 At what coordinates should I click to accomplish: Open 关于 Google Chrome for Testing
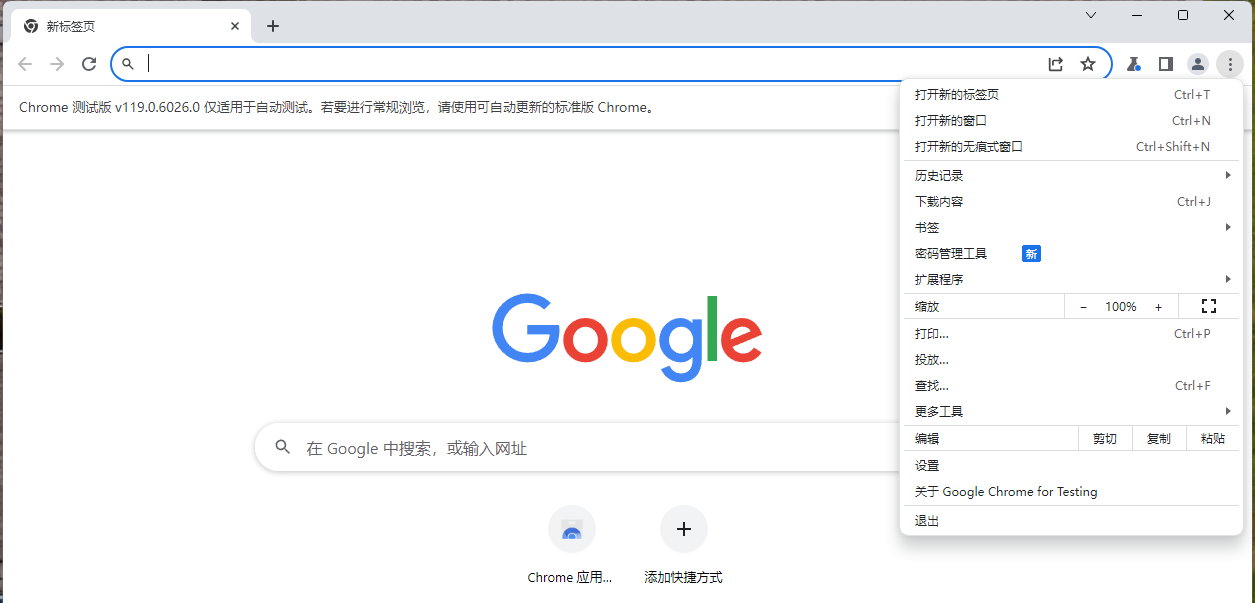pos(1072,492)
